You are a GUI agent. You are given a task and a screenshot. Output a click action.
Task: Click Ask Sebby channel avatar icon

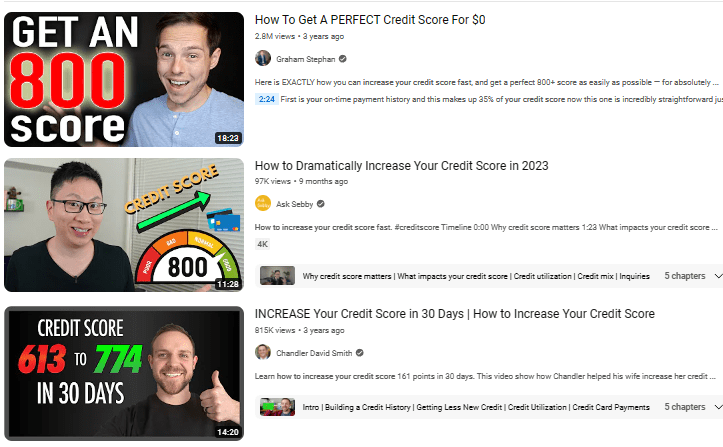tap(263, 203)
